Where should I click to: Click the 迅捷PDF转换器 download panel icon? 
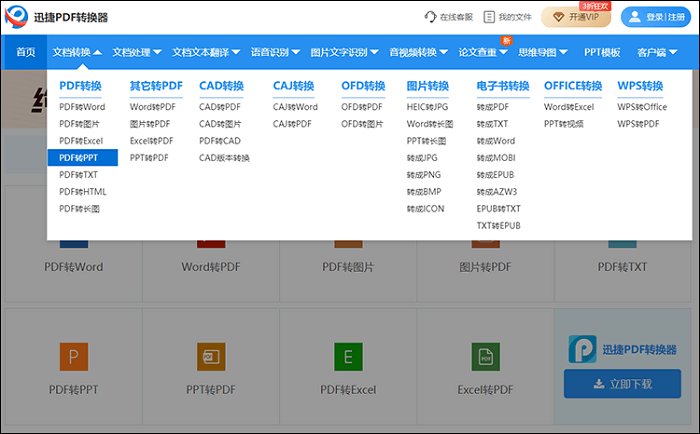[x=583, y=349]
